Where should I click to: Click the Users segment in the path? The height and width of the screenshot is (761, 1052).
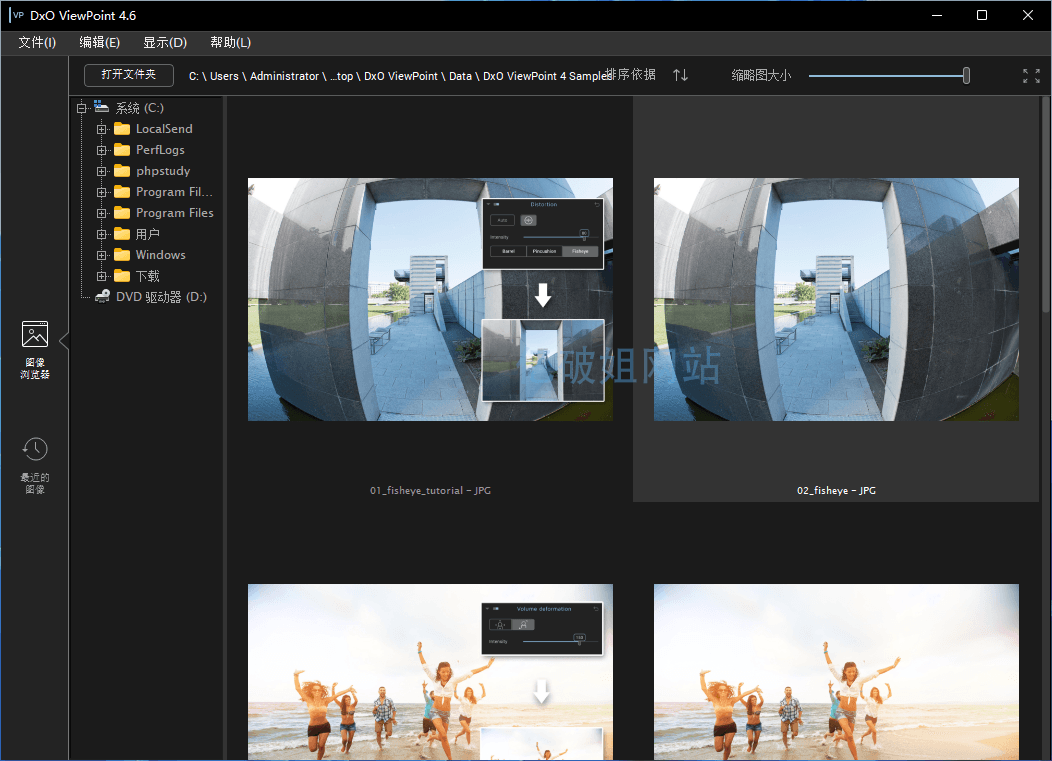(x=224, y=76)
